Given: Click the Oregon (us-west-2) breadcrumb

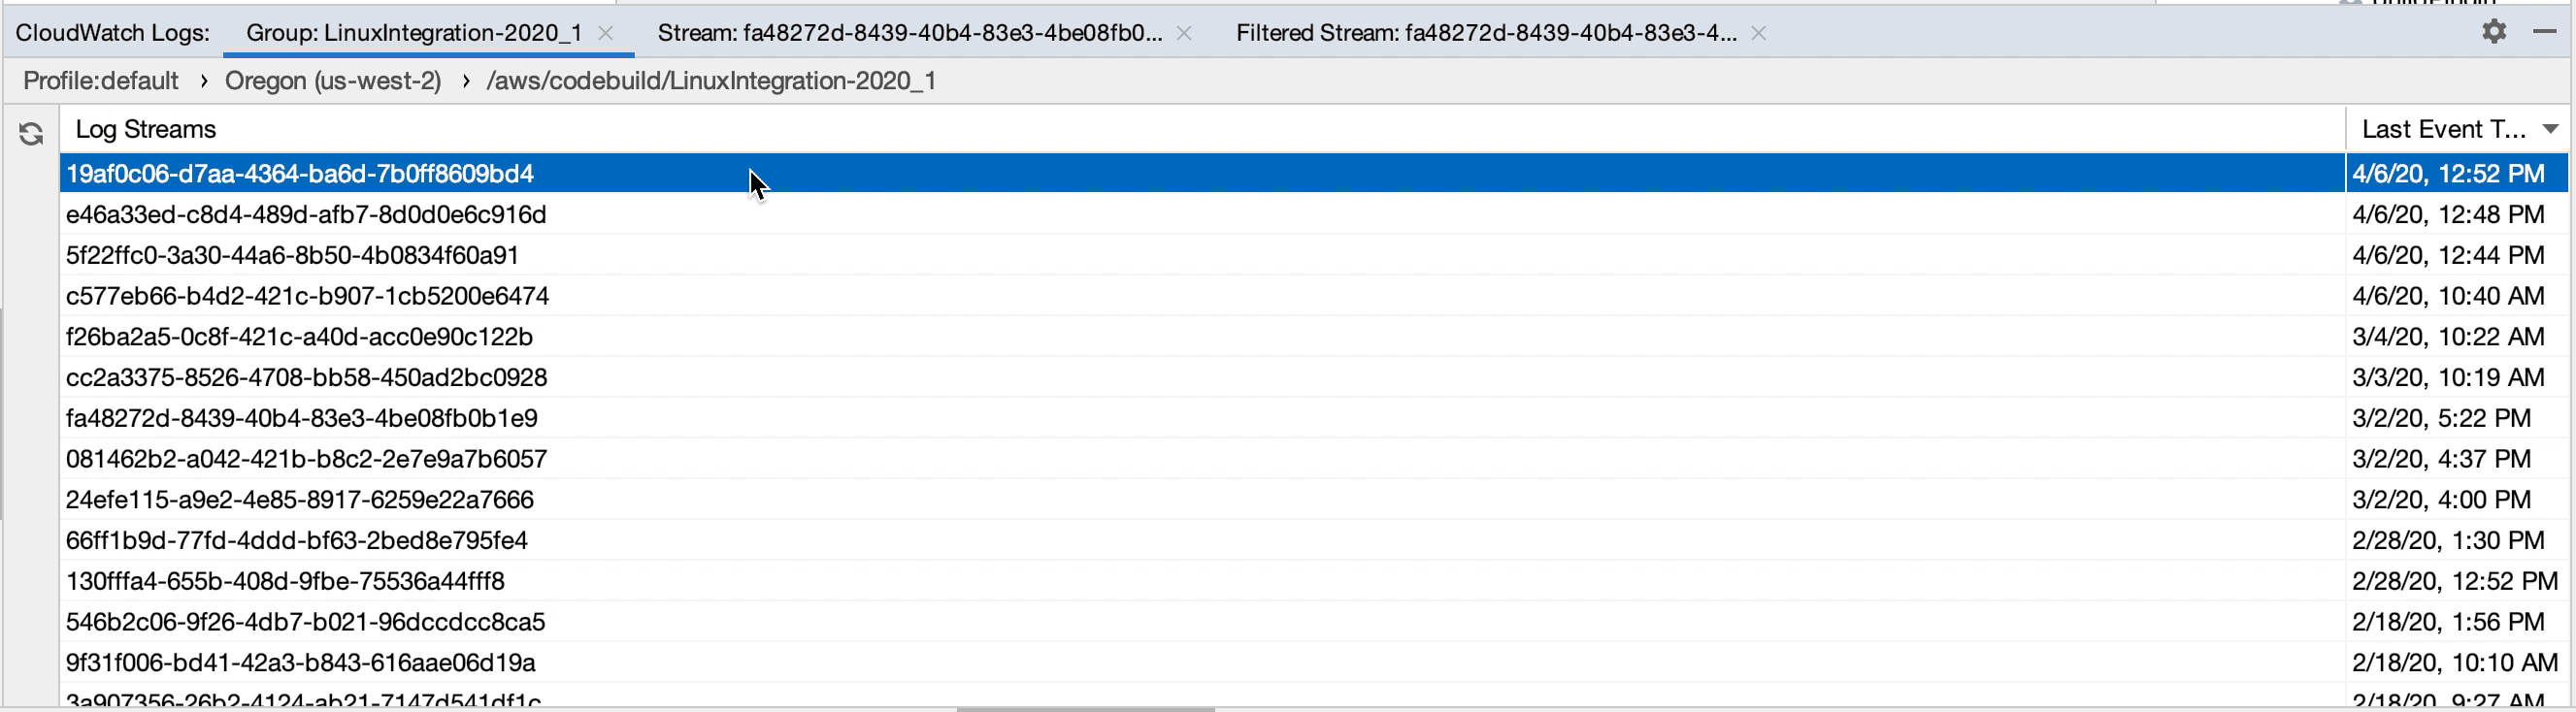Looking at the screenshot, I should tap(332, 81).
